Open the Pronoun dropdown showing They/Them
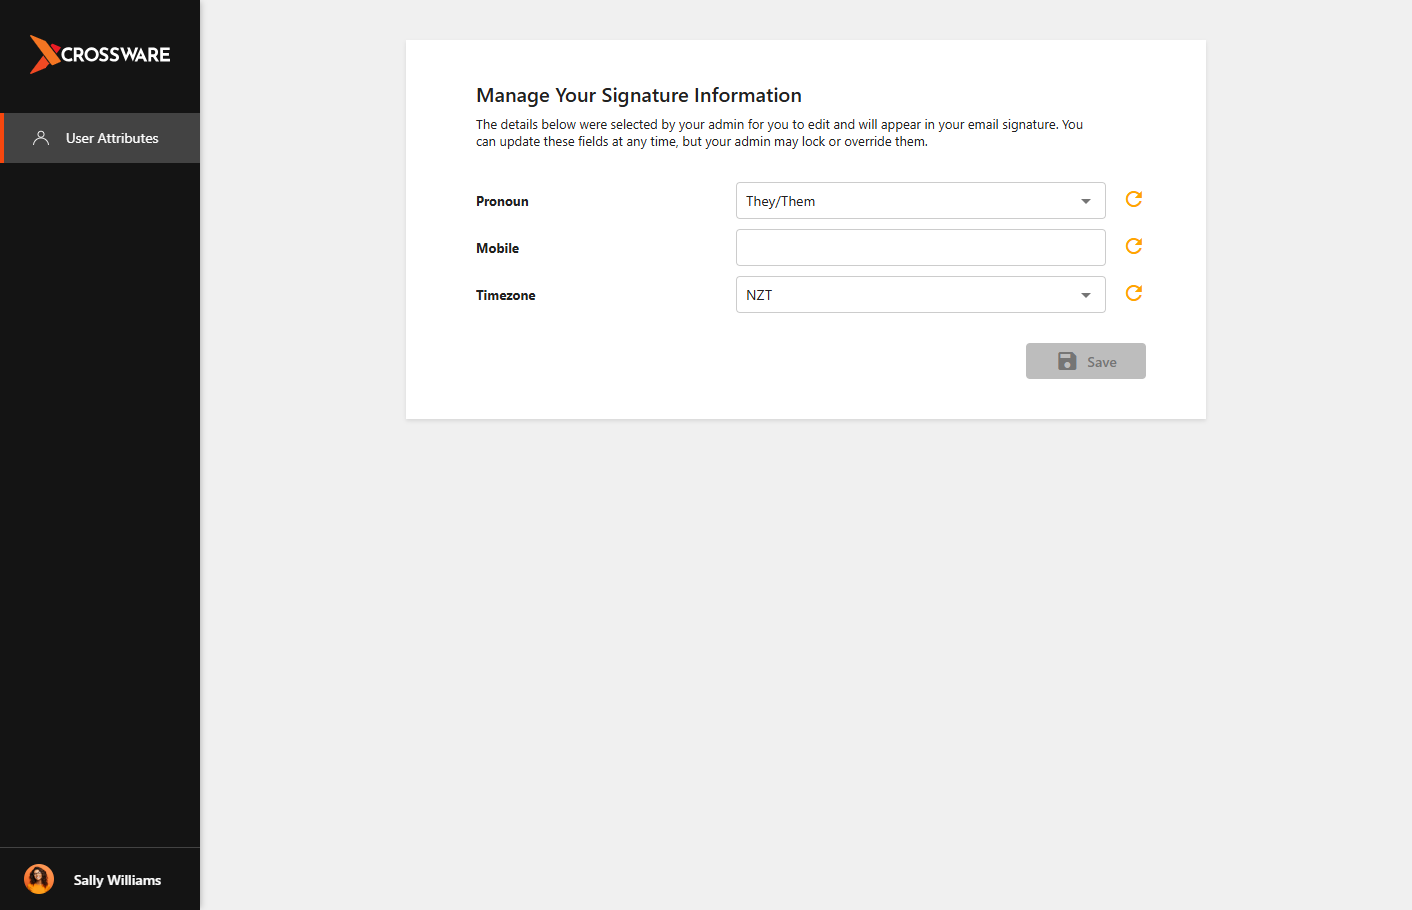The width and height of the screenshot is (1412, 910). click(920, 200)
